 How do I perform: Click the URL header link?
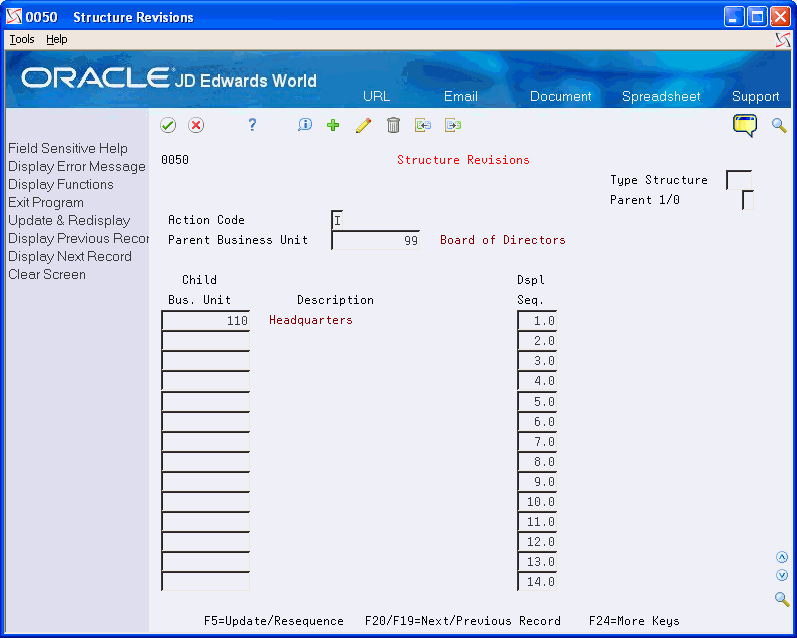click(x=377, y=96)
